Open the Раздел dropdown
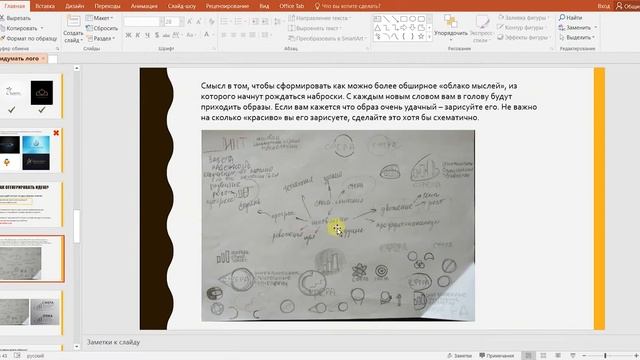The image size is (640, 360). [100, 38]
